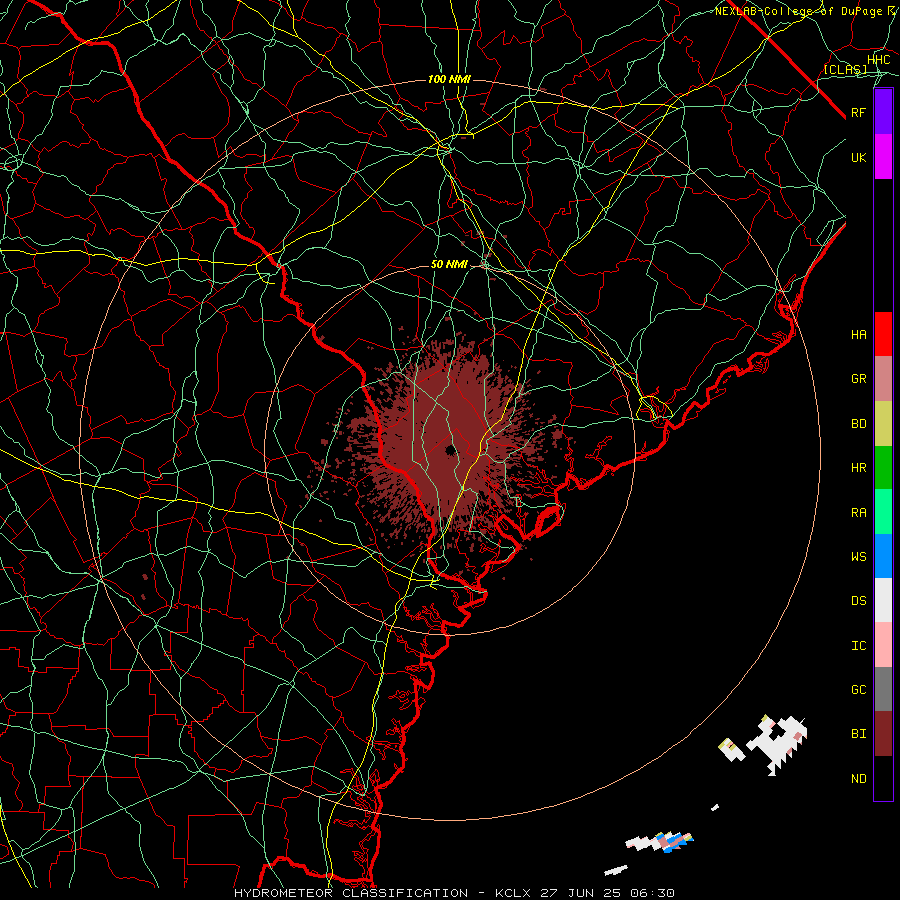
Task: Click the GC gray legend swatch
Action: [x=883, y=689]
